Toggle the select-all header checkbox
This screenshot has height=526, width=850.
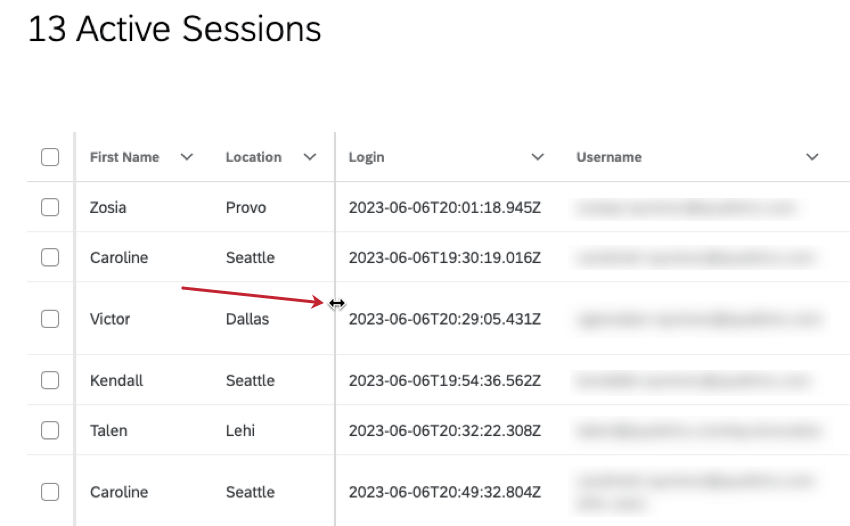50,157
